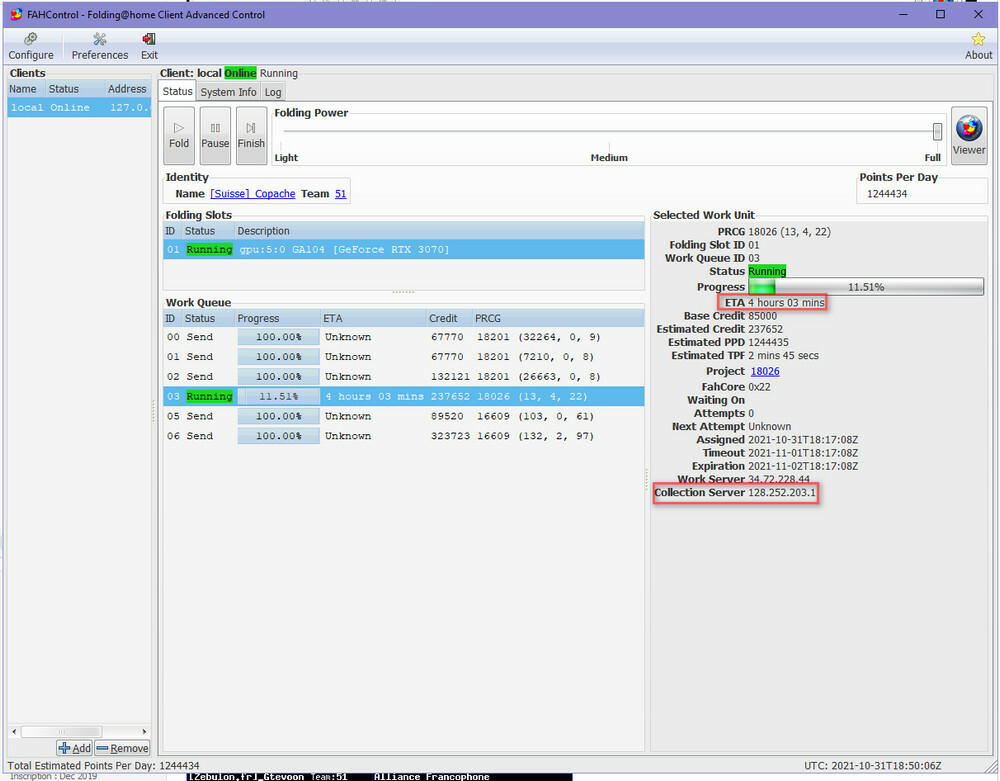Open the Project 18026 link
Screen dimensions: 1000x781
click(x=765, y=371)
